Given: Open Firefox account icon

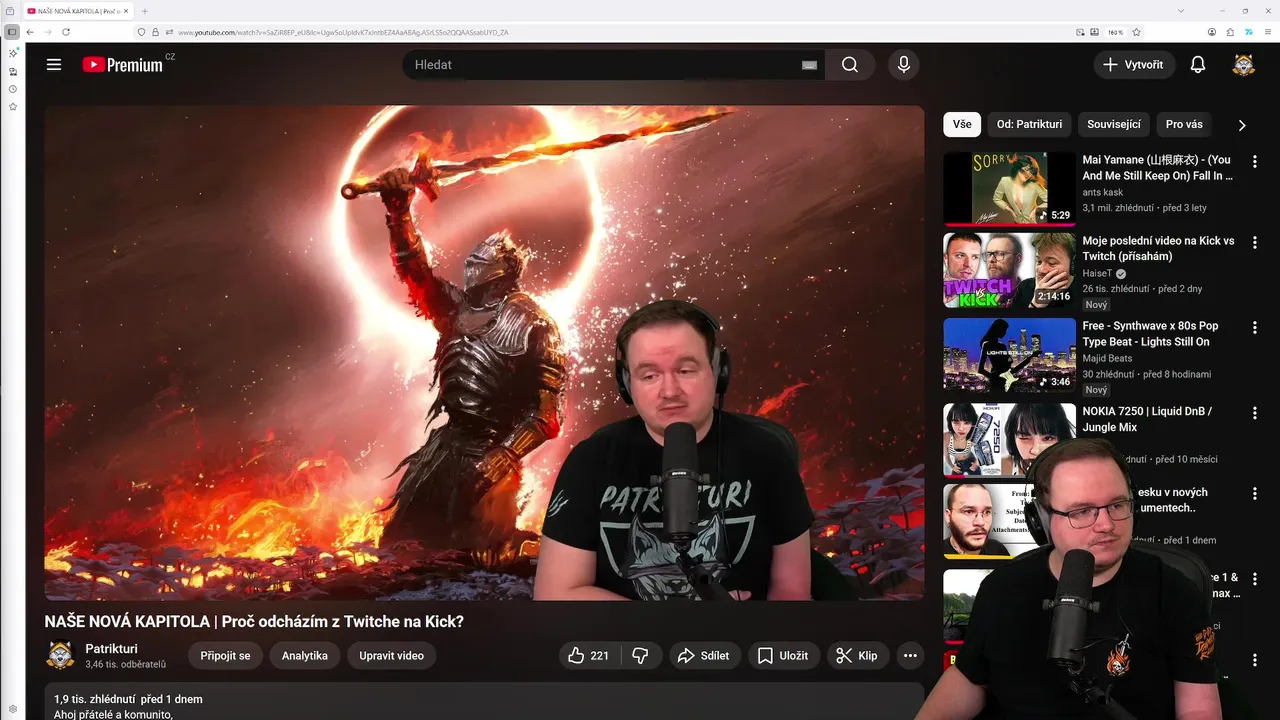Looking at the screenshot, I should [x=1212, y=32].
